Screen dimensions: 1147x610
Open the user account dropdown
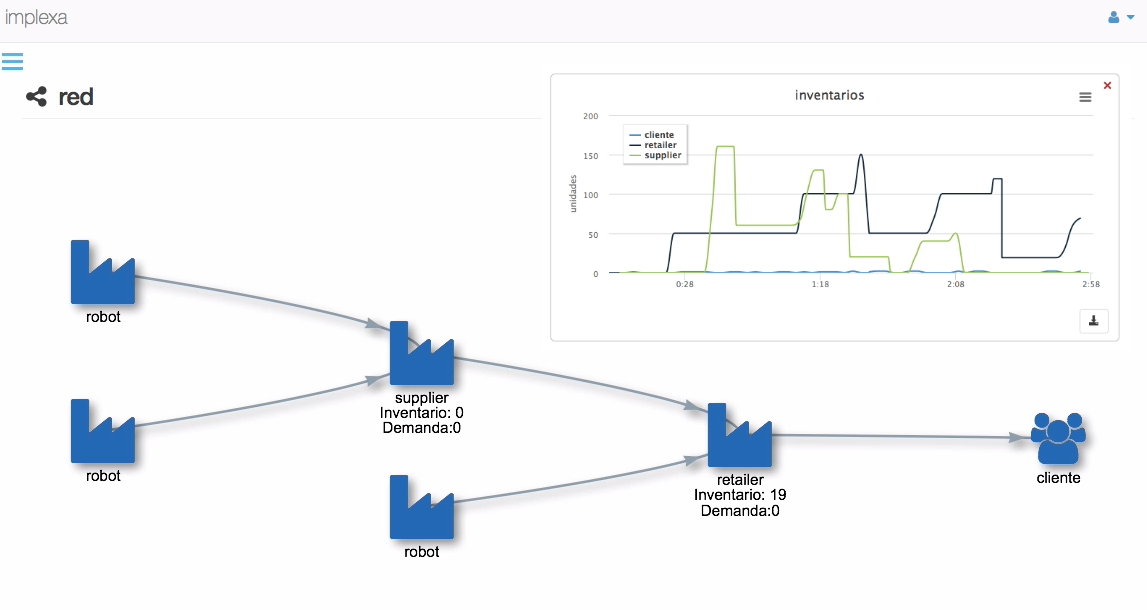point(1121,18)
